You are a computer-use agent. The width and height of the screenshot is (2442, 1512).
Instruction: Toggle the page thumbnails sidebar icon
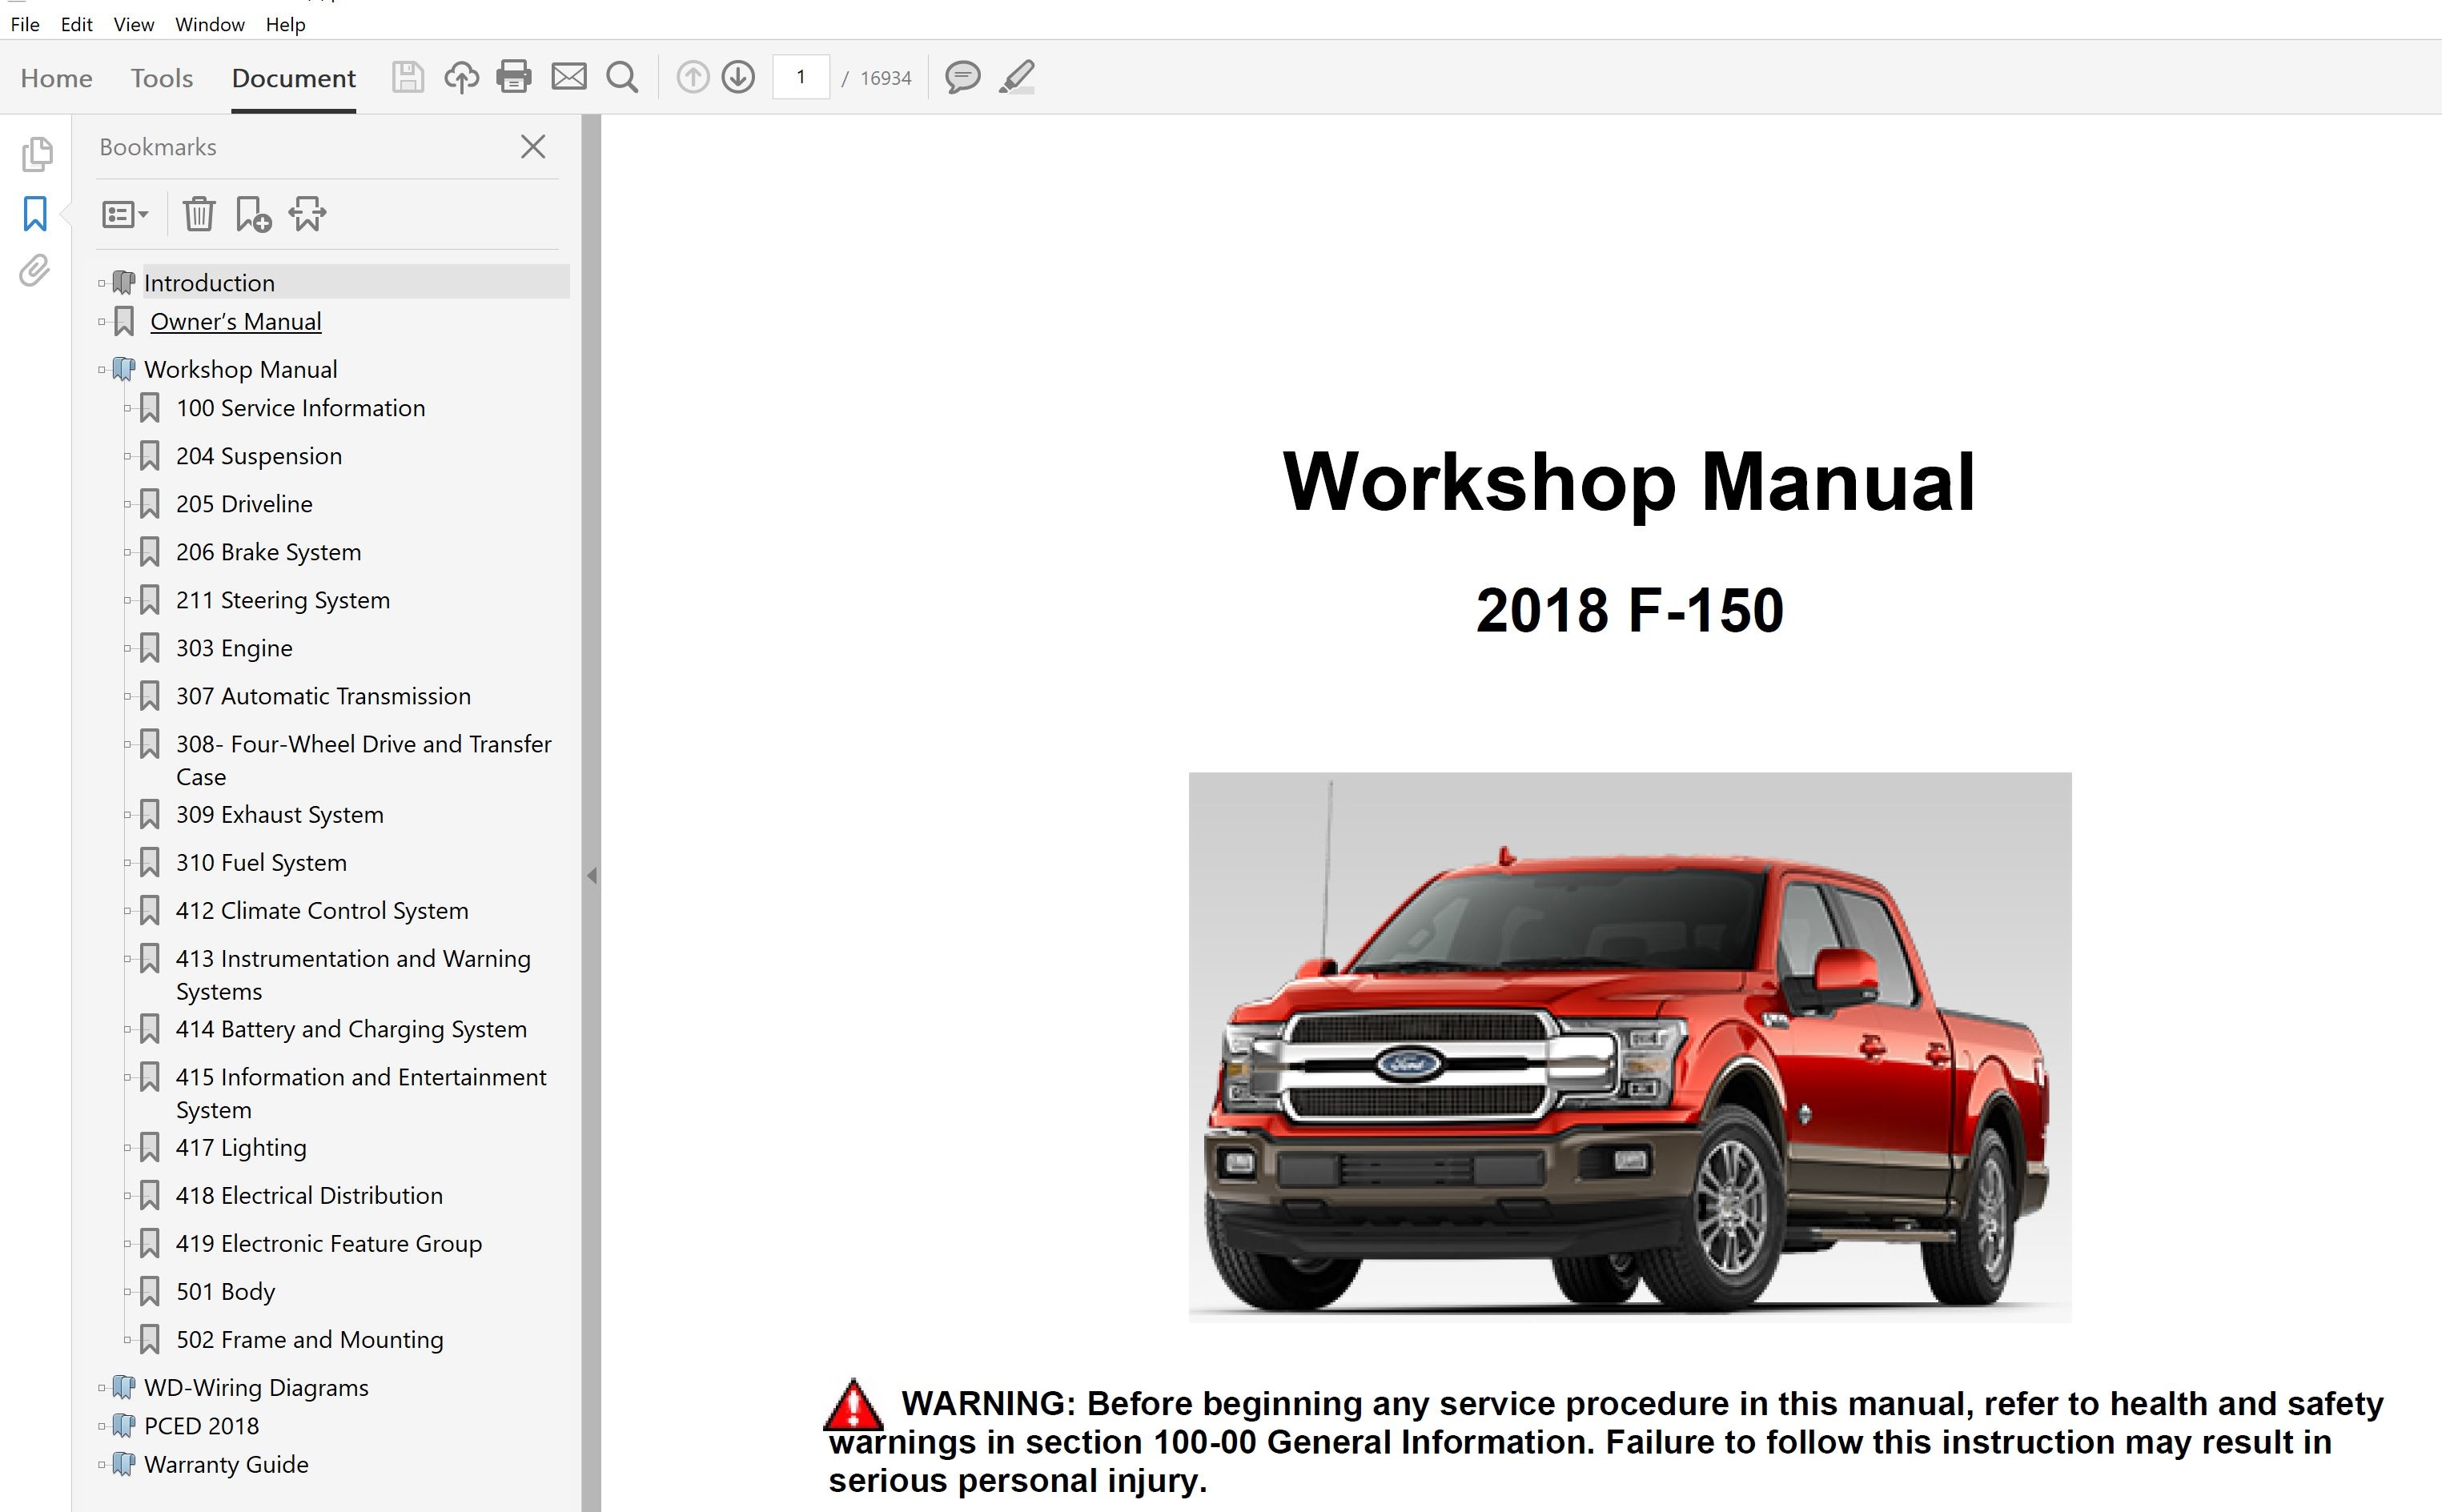[x=36, y=154]
